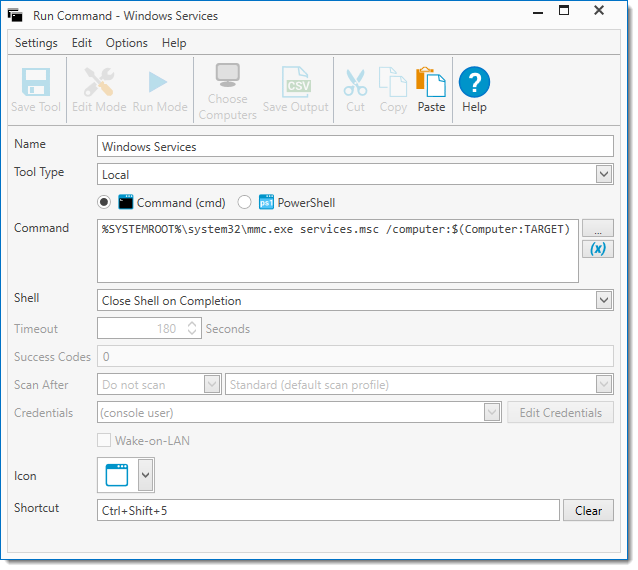Open the Edit menu
Screen dimensions: 638x570
coord(82,43)
